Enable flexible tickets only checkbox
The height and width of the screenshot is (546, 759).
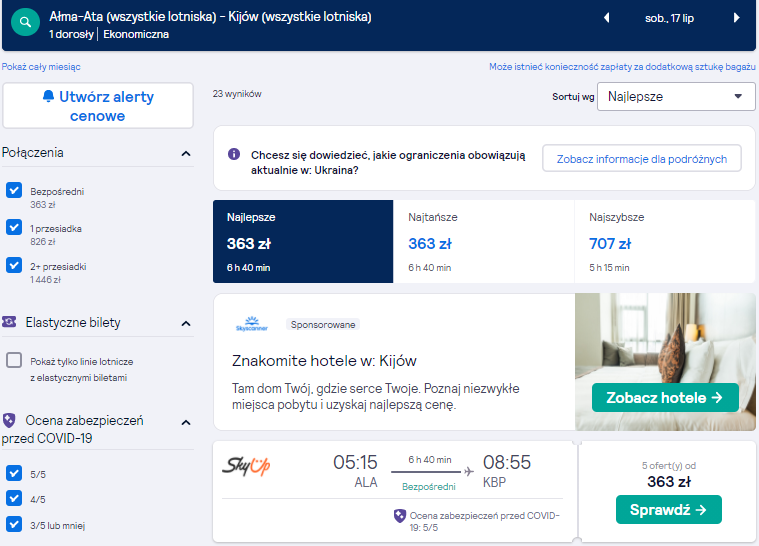click(14, 360)
